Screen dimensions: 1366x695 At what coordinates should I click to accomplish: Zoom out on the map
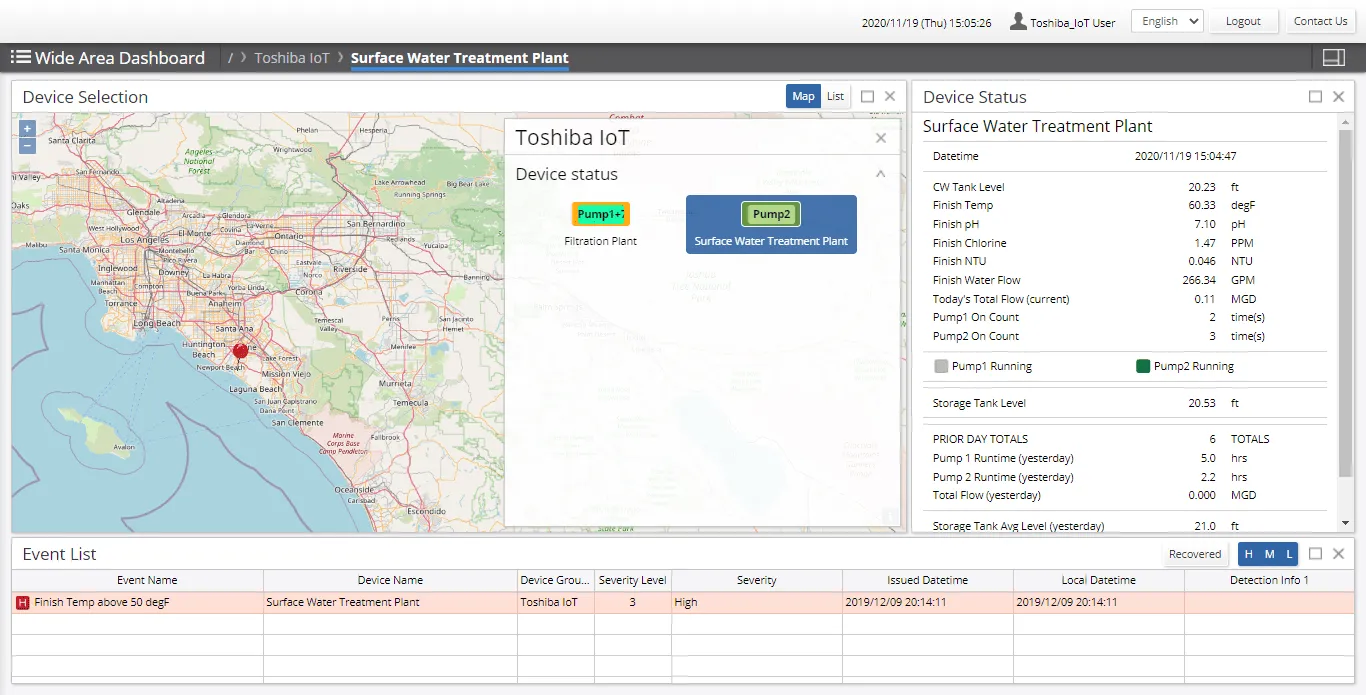click(27, 146)
